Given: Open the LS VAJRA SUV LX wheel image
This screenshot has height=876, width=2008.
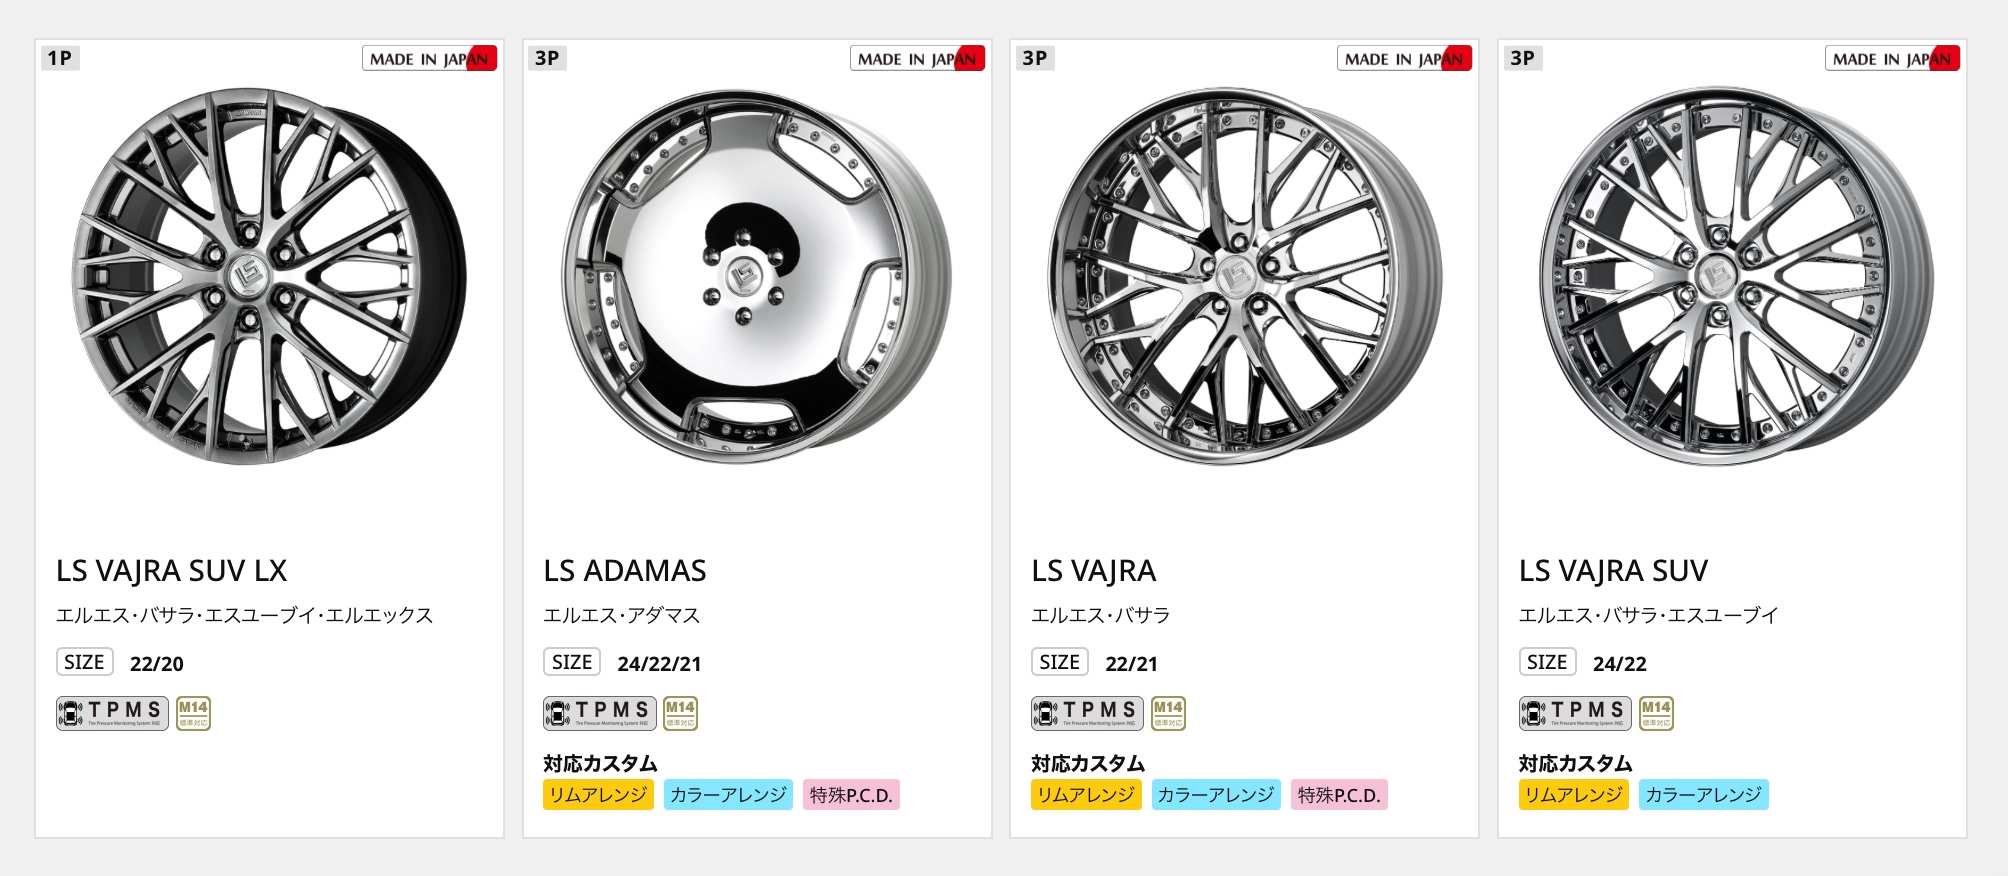Looking at the screenshot, I should (269, 276).
